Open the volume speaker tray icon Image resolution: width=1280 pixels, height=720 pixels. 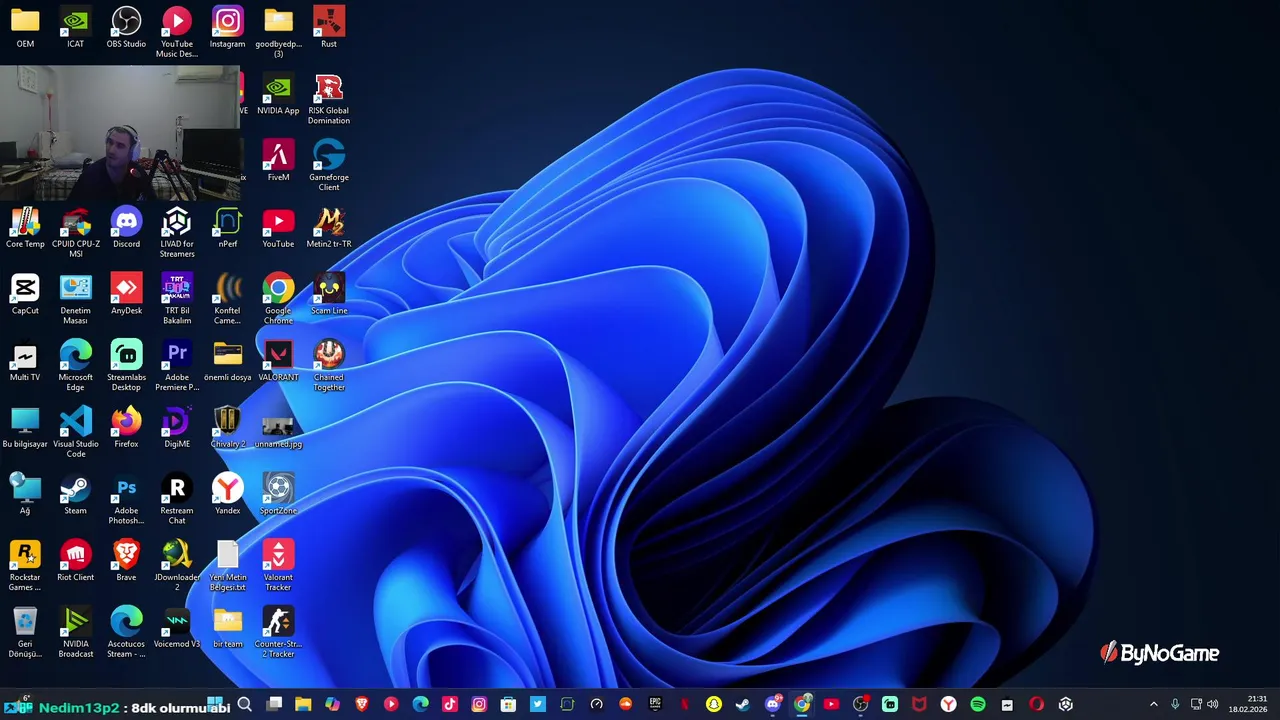[1213, 704]
